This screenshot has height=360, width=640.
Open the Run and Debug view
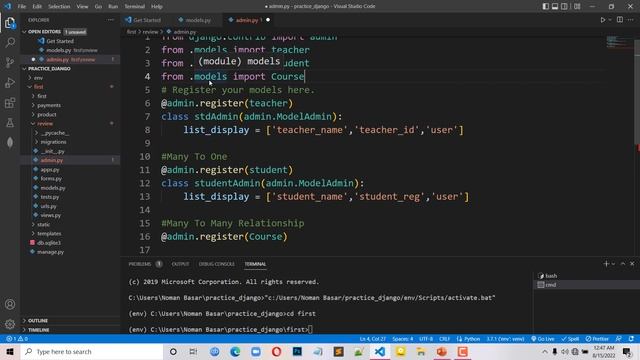tap(10, 82)
